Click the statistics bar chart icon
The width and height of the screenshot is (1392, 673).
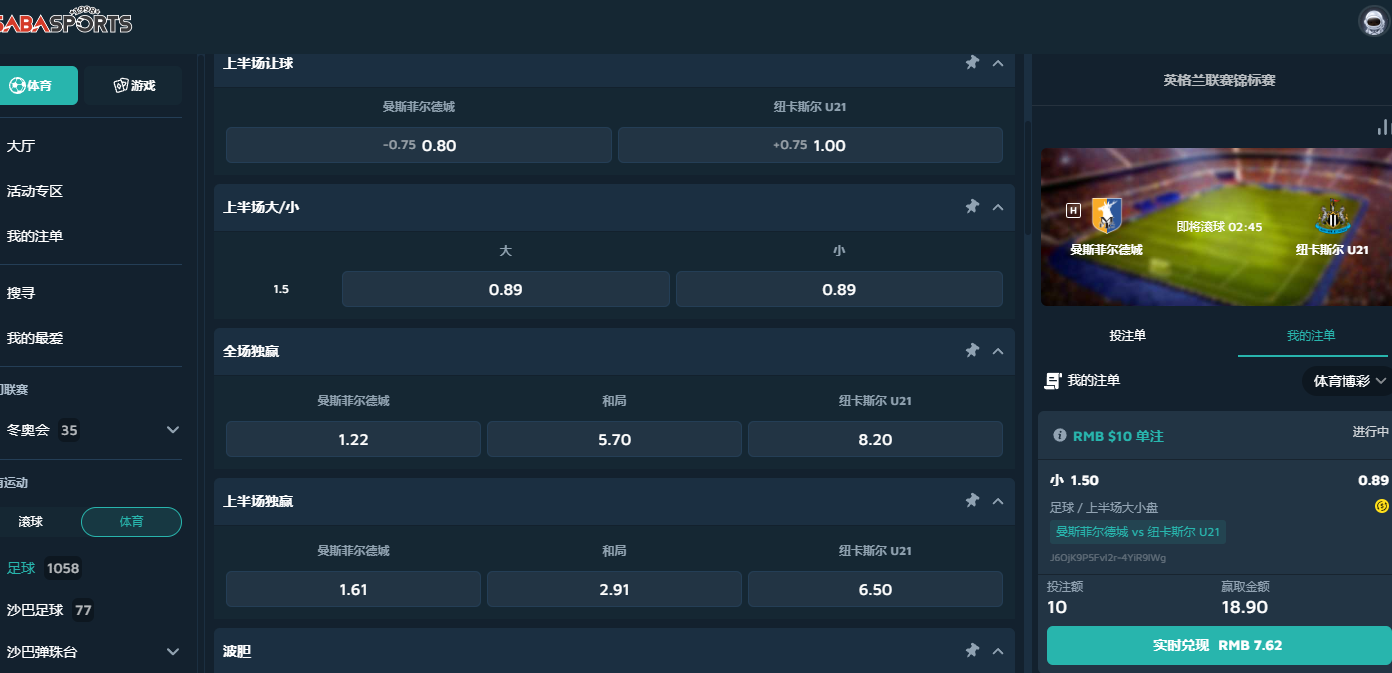click(x=1383, y=127)
